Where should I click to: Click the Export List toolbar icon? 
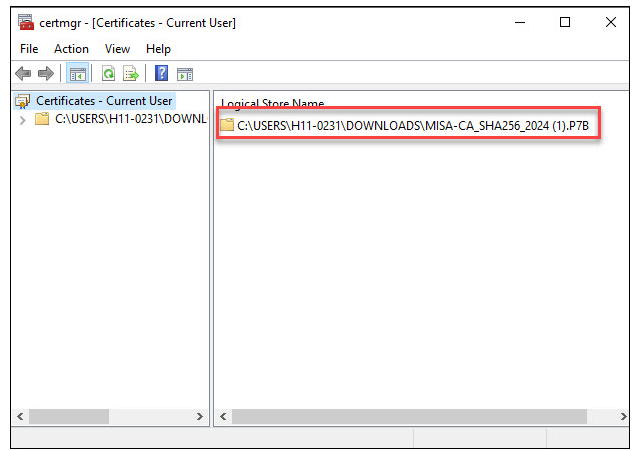coord(129,73)
